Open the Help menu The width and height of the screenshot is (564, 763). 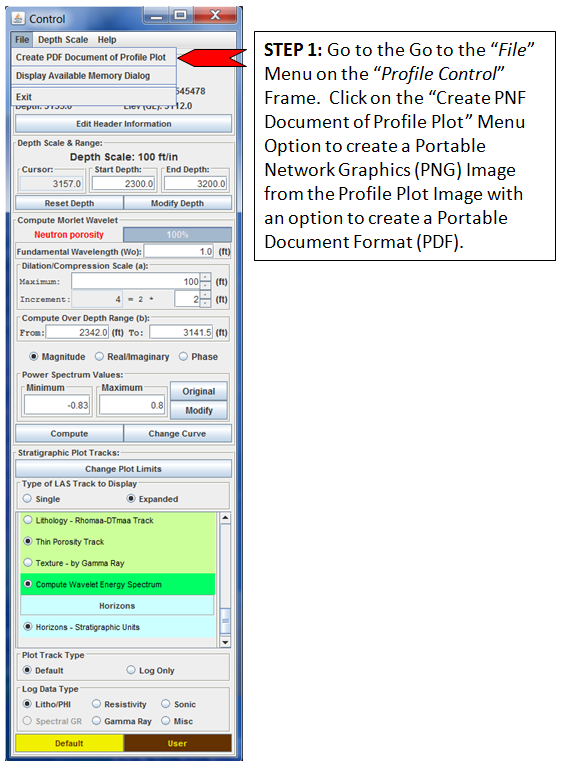[x=107, y=40]
